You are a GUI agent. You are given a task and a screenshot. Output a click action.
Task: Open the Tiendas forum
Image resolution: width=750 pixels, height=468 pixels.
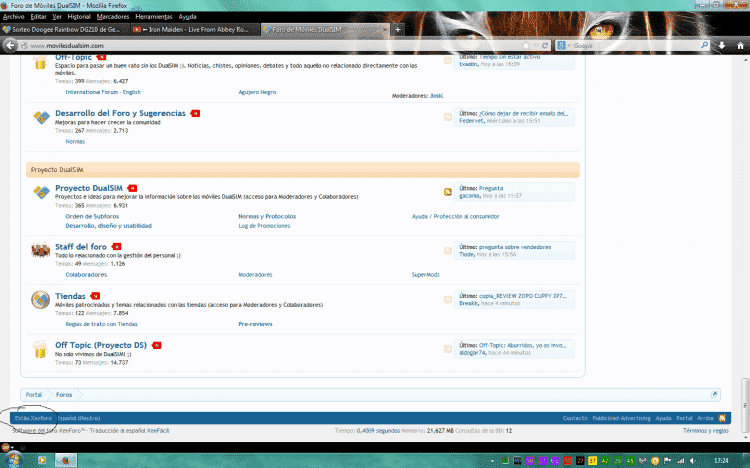click(70, 296)
